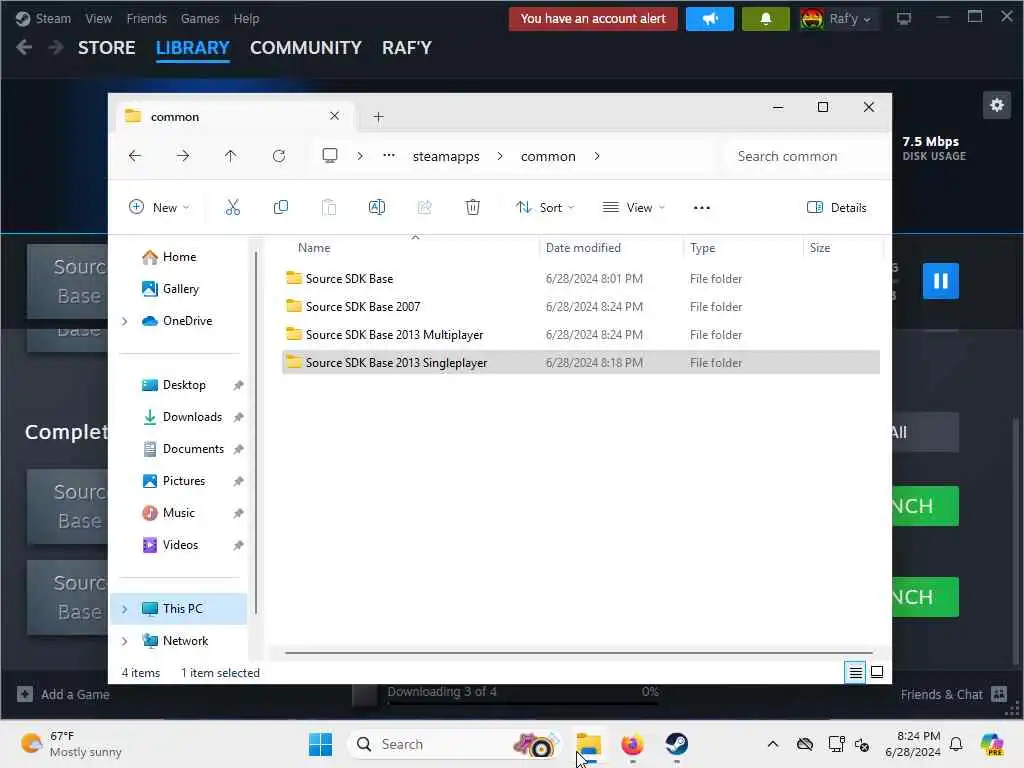The width and height of the screenshot is (1024, 768).
Task: Open the Windows notification bell in the tray
Action: point(956,744)
